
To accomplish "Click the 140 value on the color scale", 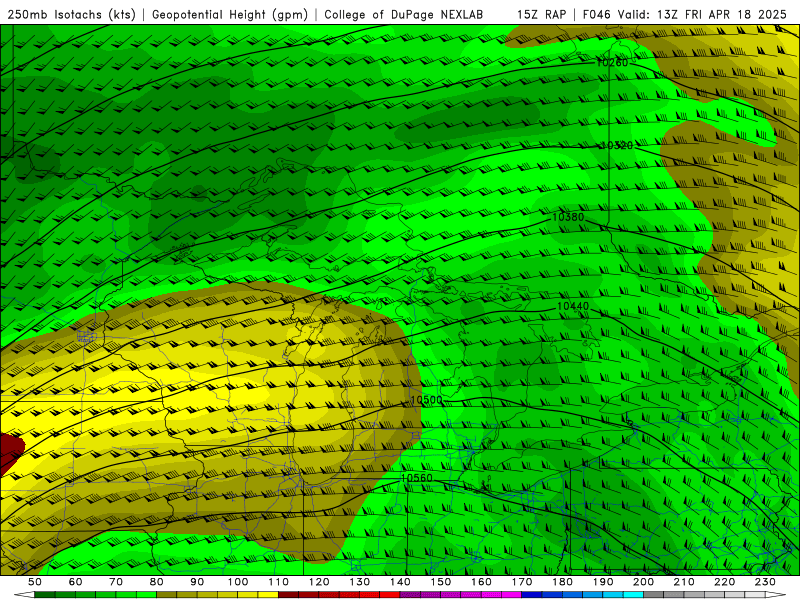I will coord(400,582).
